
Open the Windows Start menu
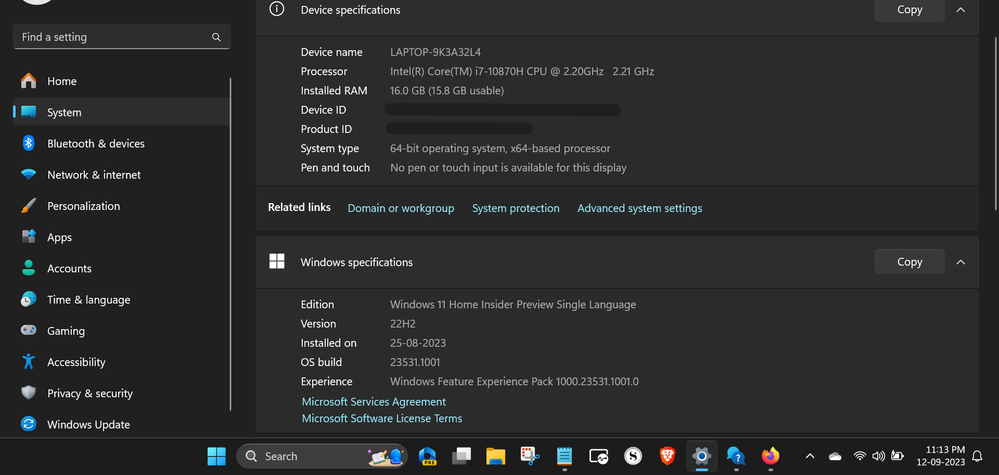[x=216, y=456]
